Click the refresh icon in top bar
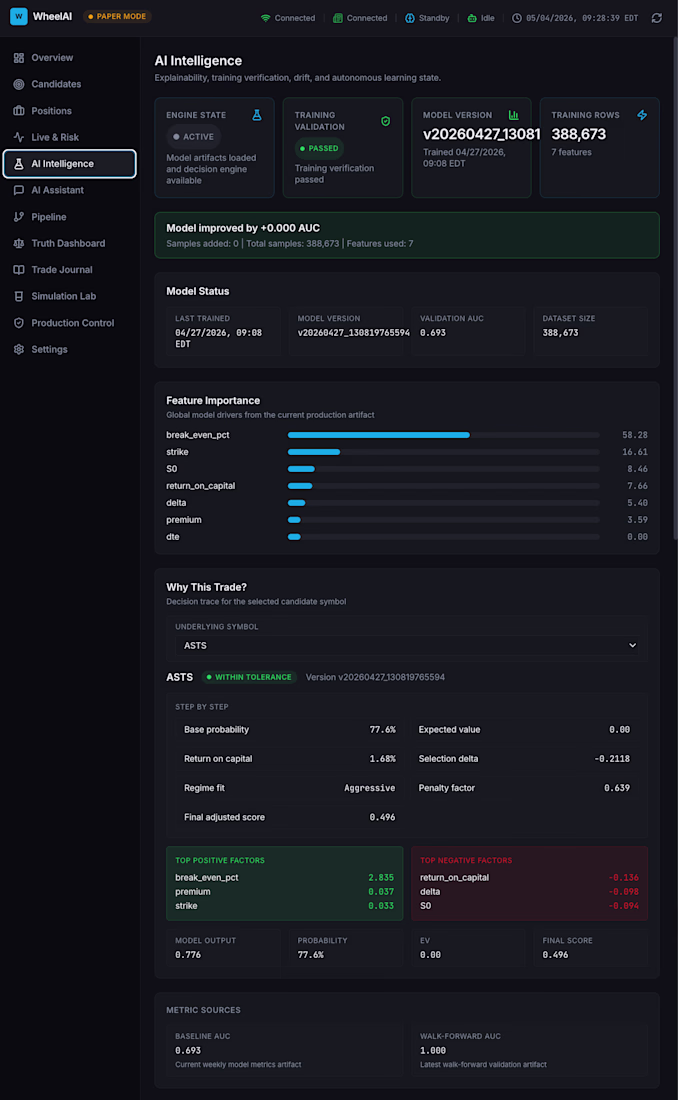 [x=656, y=18]
